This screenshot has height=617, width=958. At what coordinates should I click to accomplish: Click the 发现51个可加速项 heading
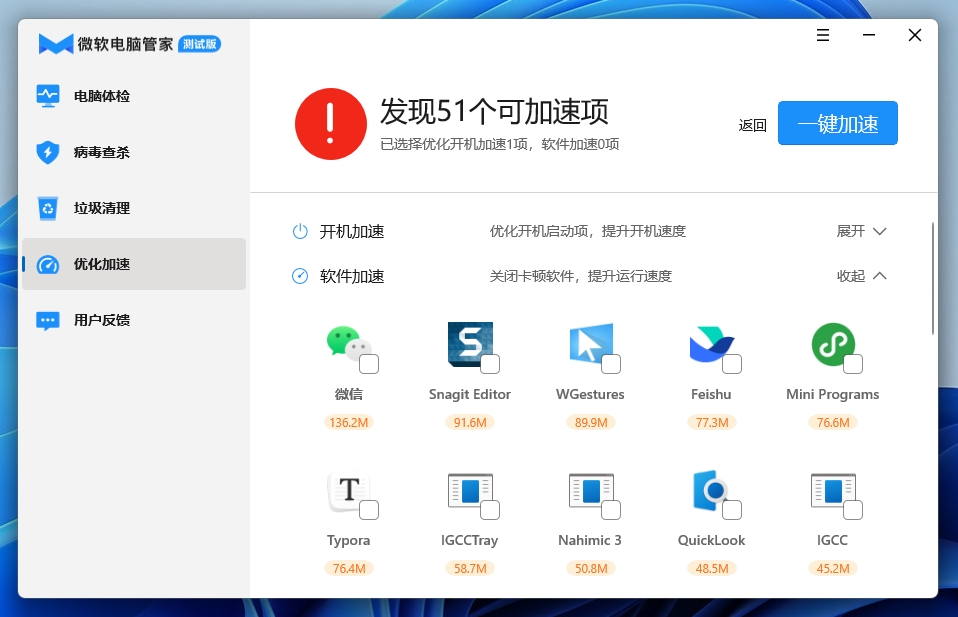pyautogui.click(x=494, y=112)
